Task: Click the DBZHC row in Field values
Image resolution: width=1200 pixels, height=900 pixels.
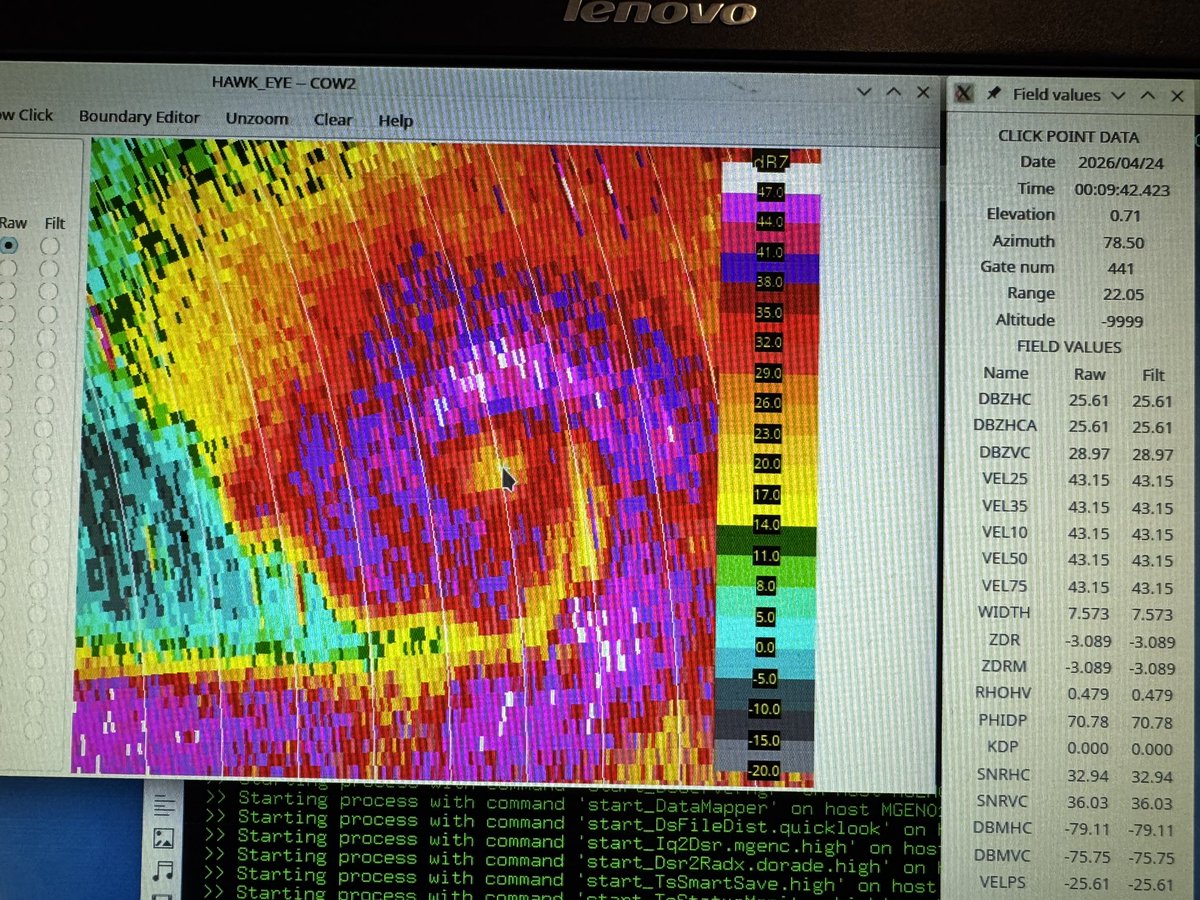Action: [x=1007, y=398]
